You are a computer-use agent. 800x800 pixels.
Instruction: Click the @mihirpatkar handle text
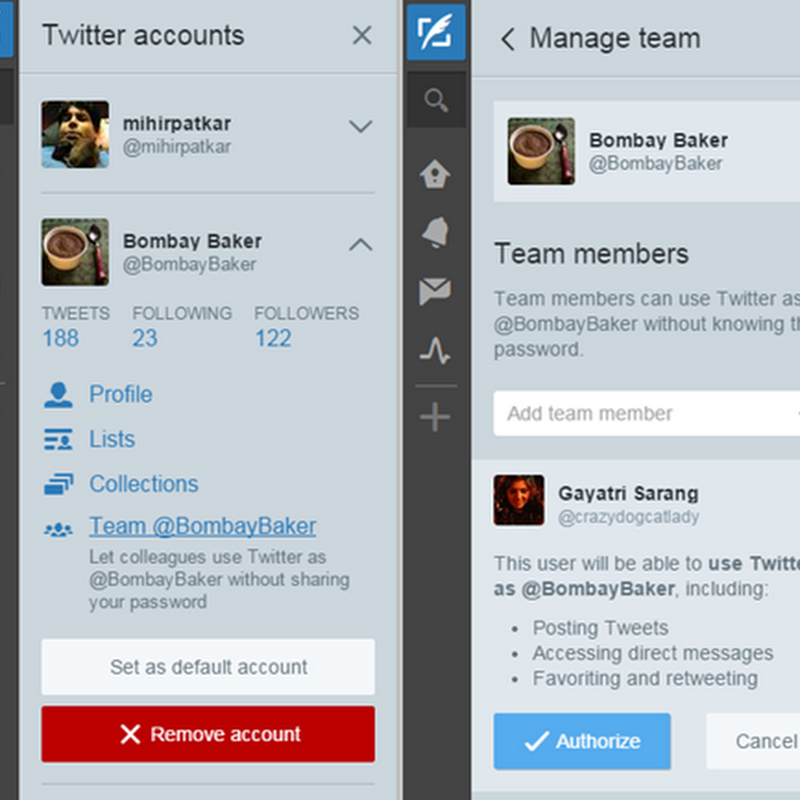(x=177, y=147)
